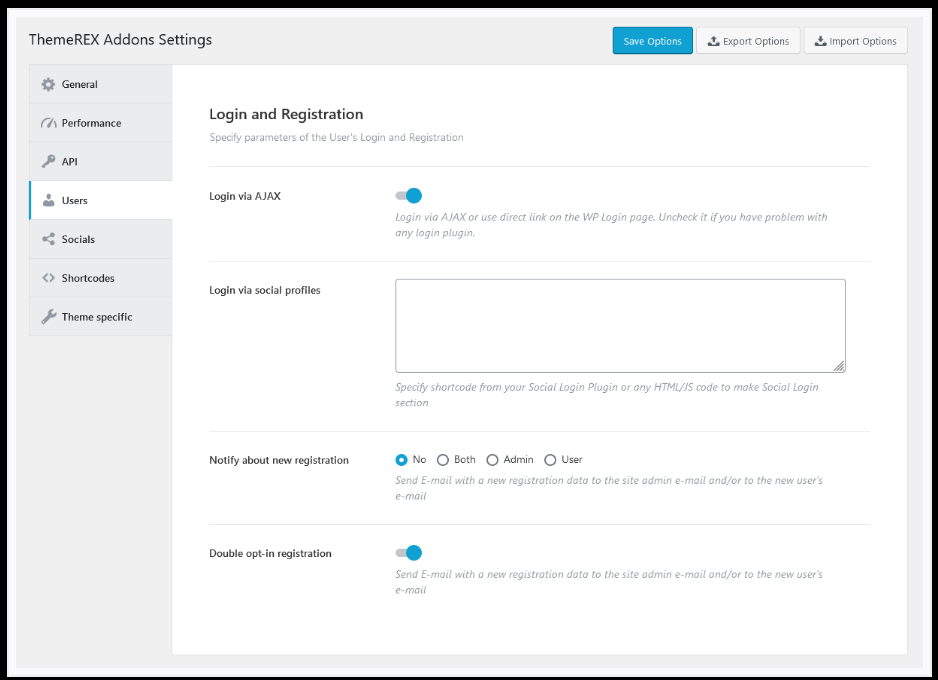The width and height of the screenshot is (938, 680).
Task: Open the Shortcodes tab
Action: coord(100,278)
